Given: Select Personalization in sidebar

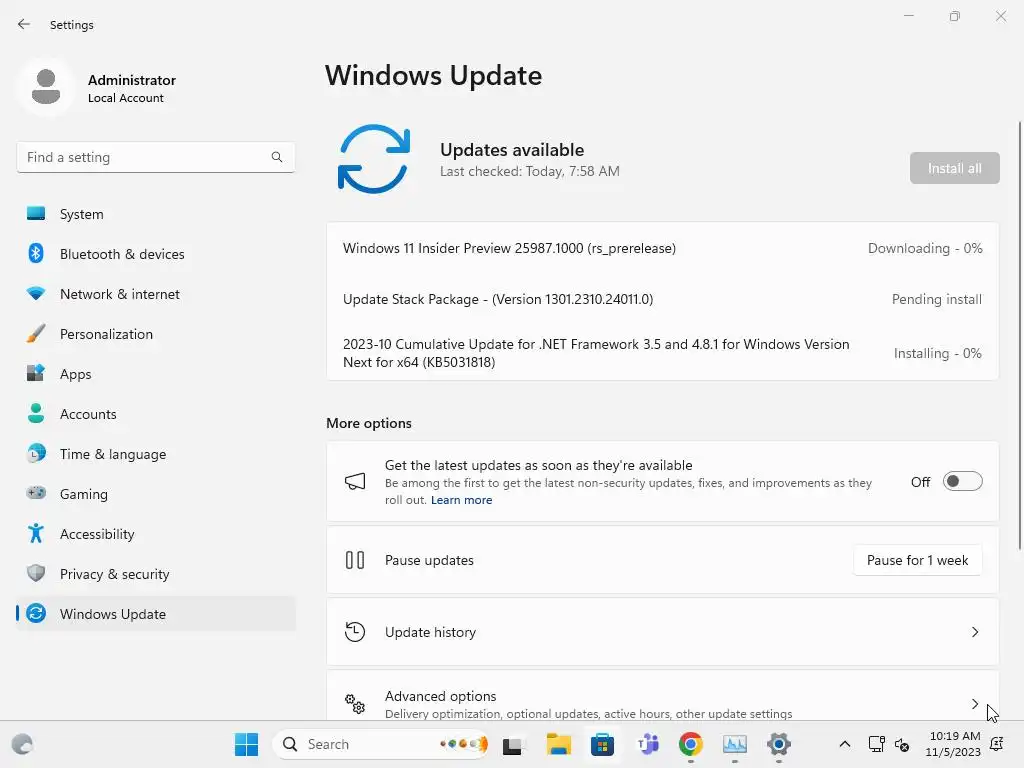Looking at the screenshot, I should click(155, 334).
